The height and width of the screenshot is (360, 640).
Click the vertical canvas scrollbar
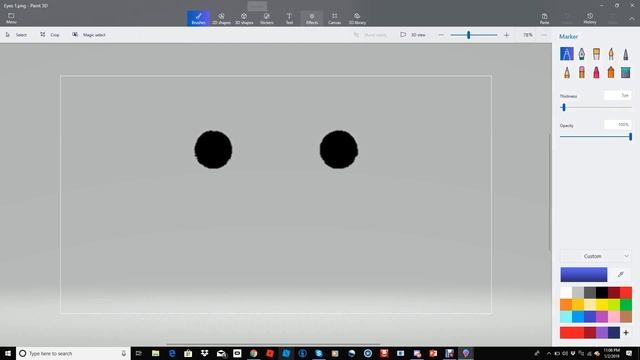tap(549, 192)
